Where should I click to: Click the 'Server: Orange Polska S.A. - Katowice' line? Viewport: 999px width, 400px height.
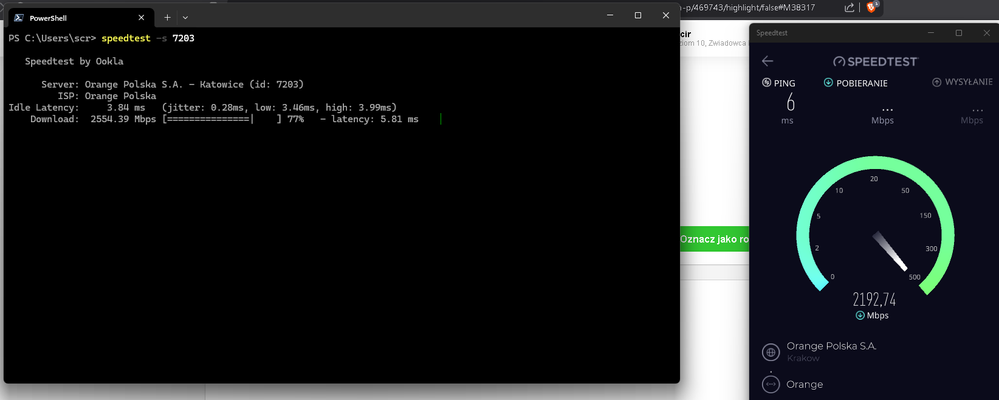(x=173, y=85)
